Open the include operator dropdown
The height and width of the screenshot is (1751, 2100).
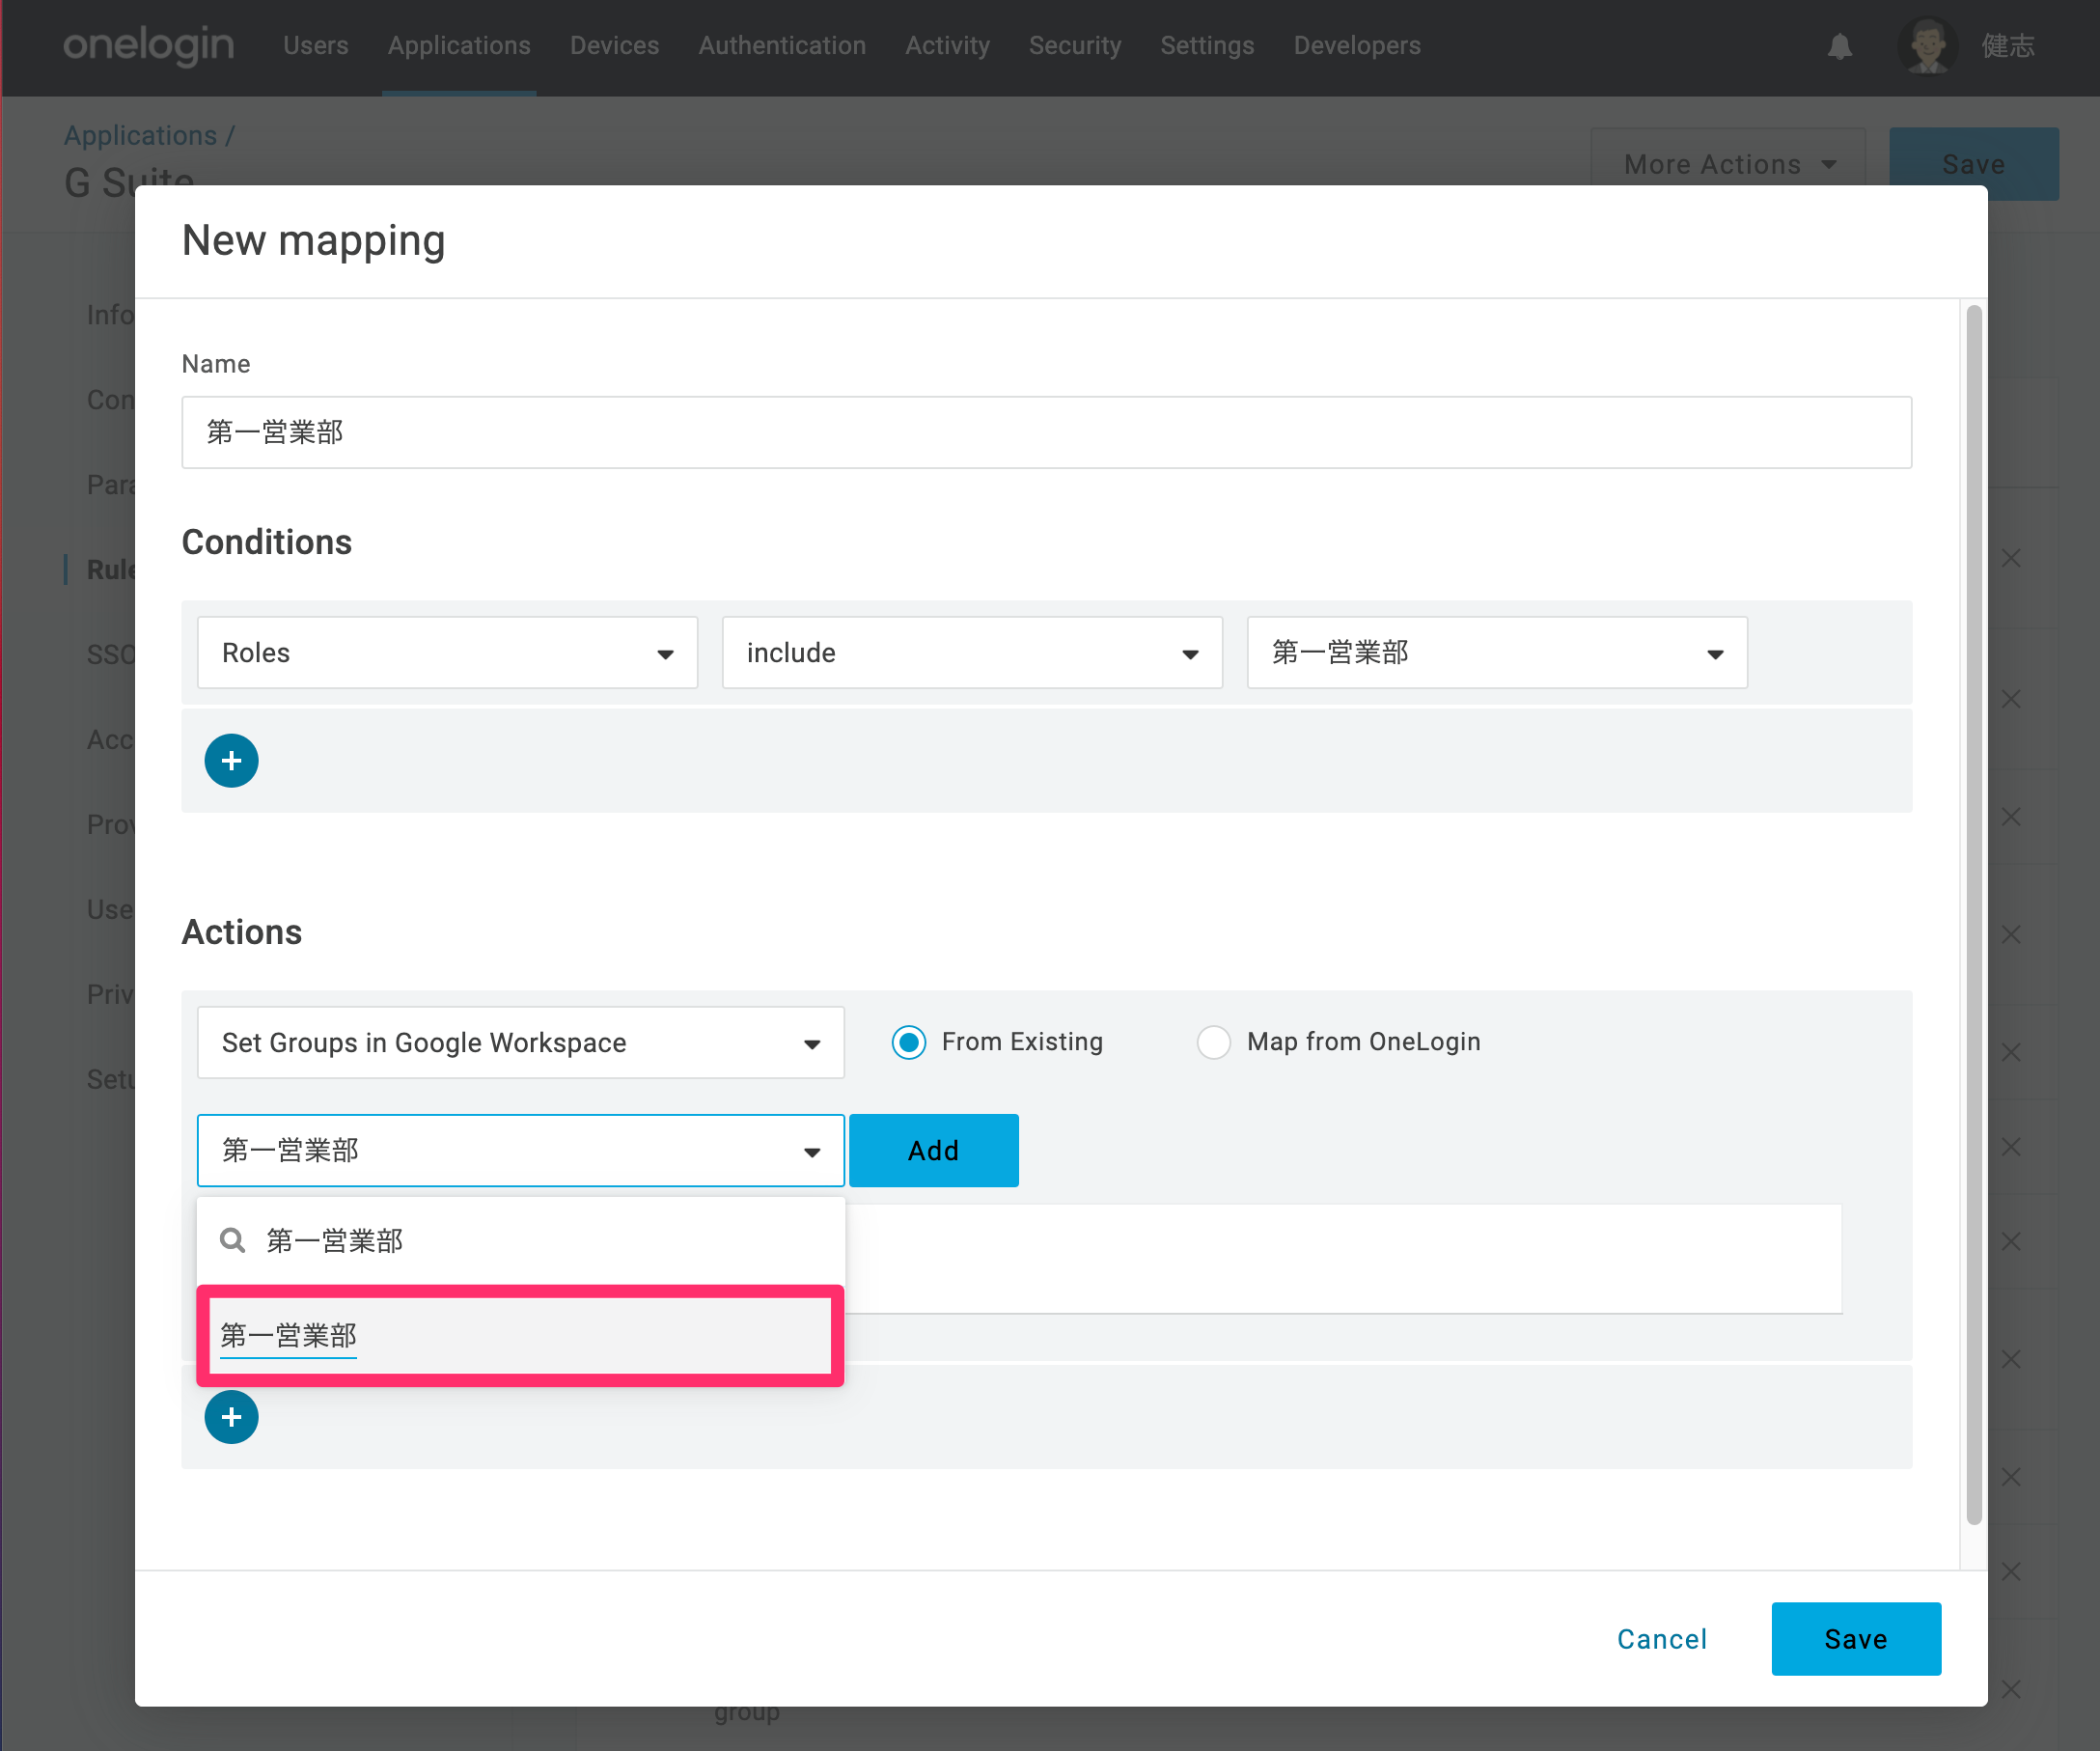click(972, 653)
